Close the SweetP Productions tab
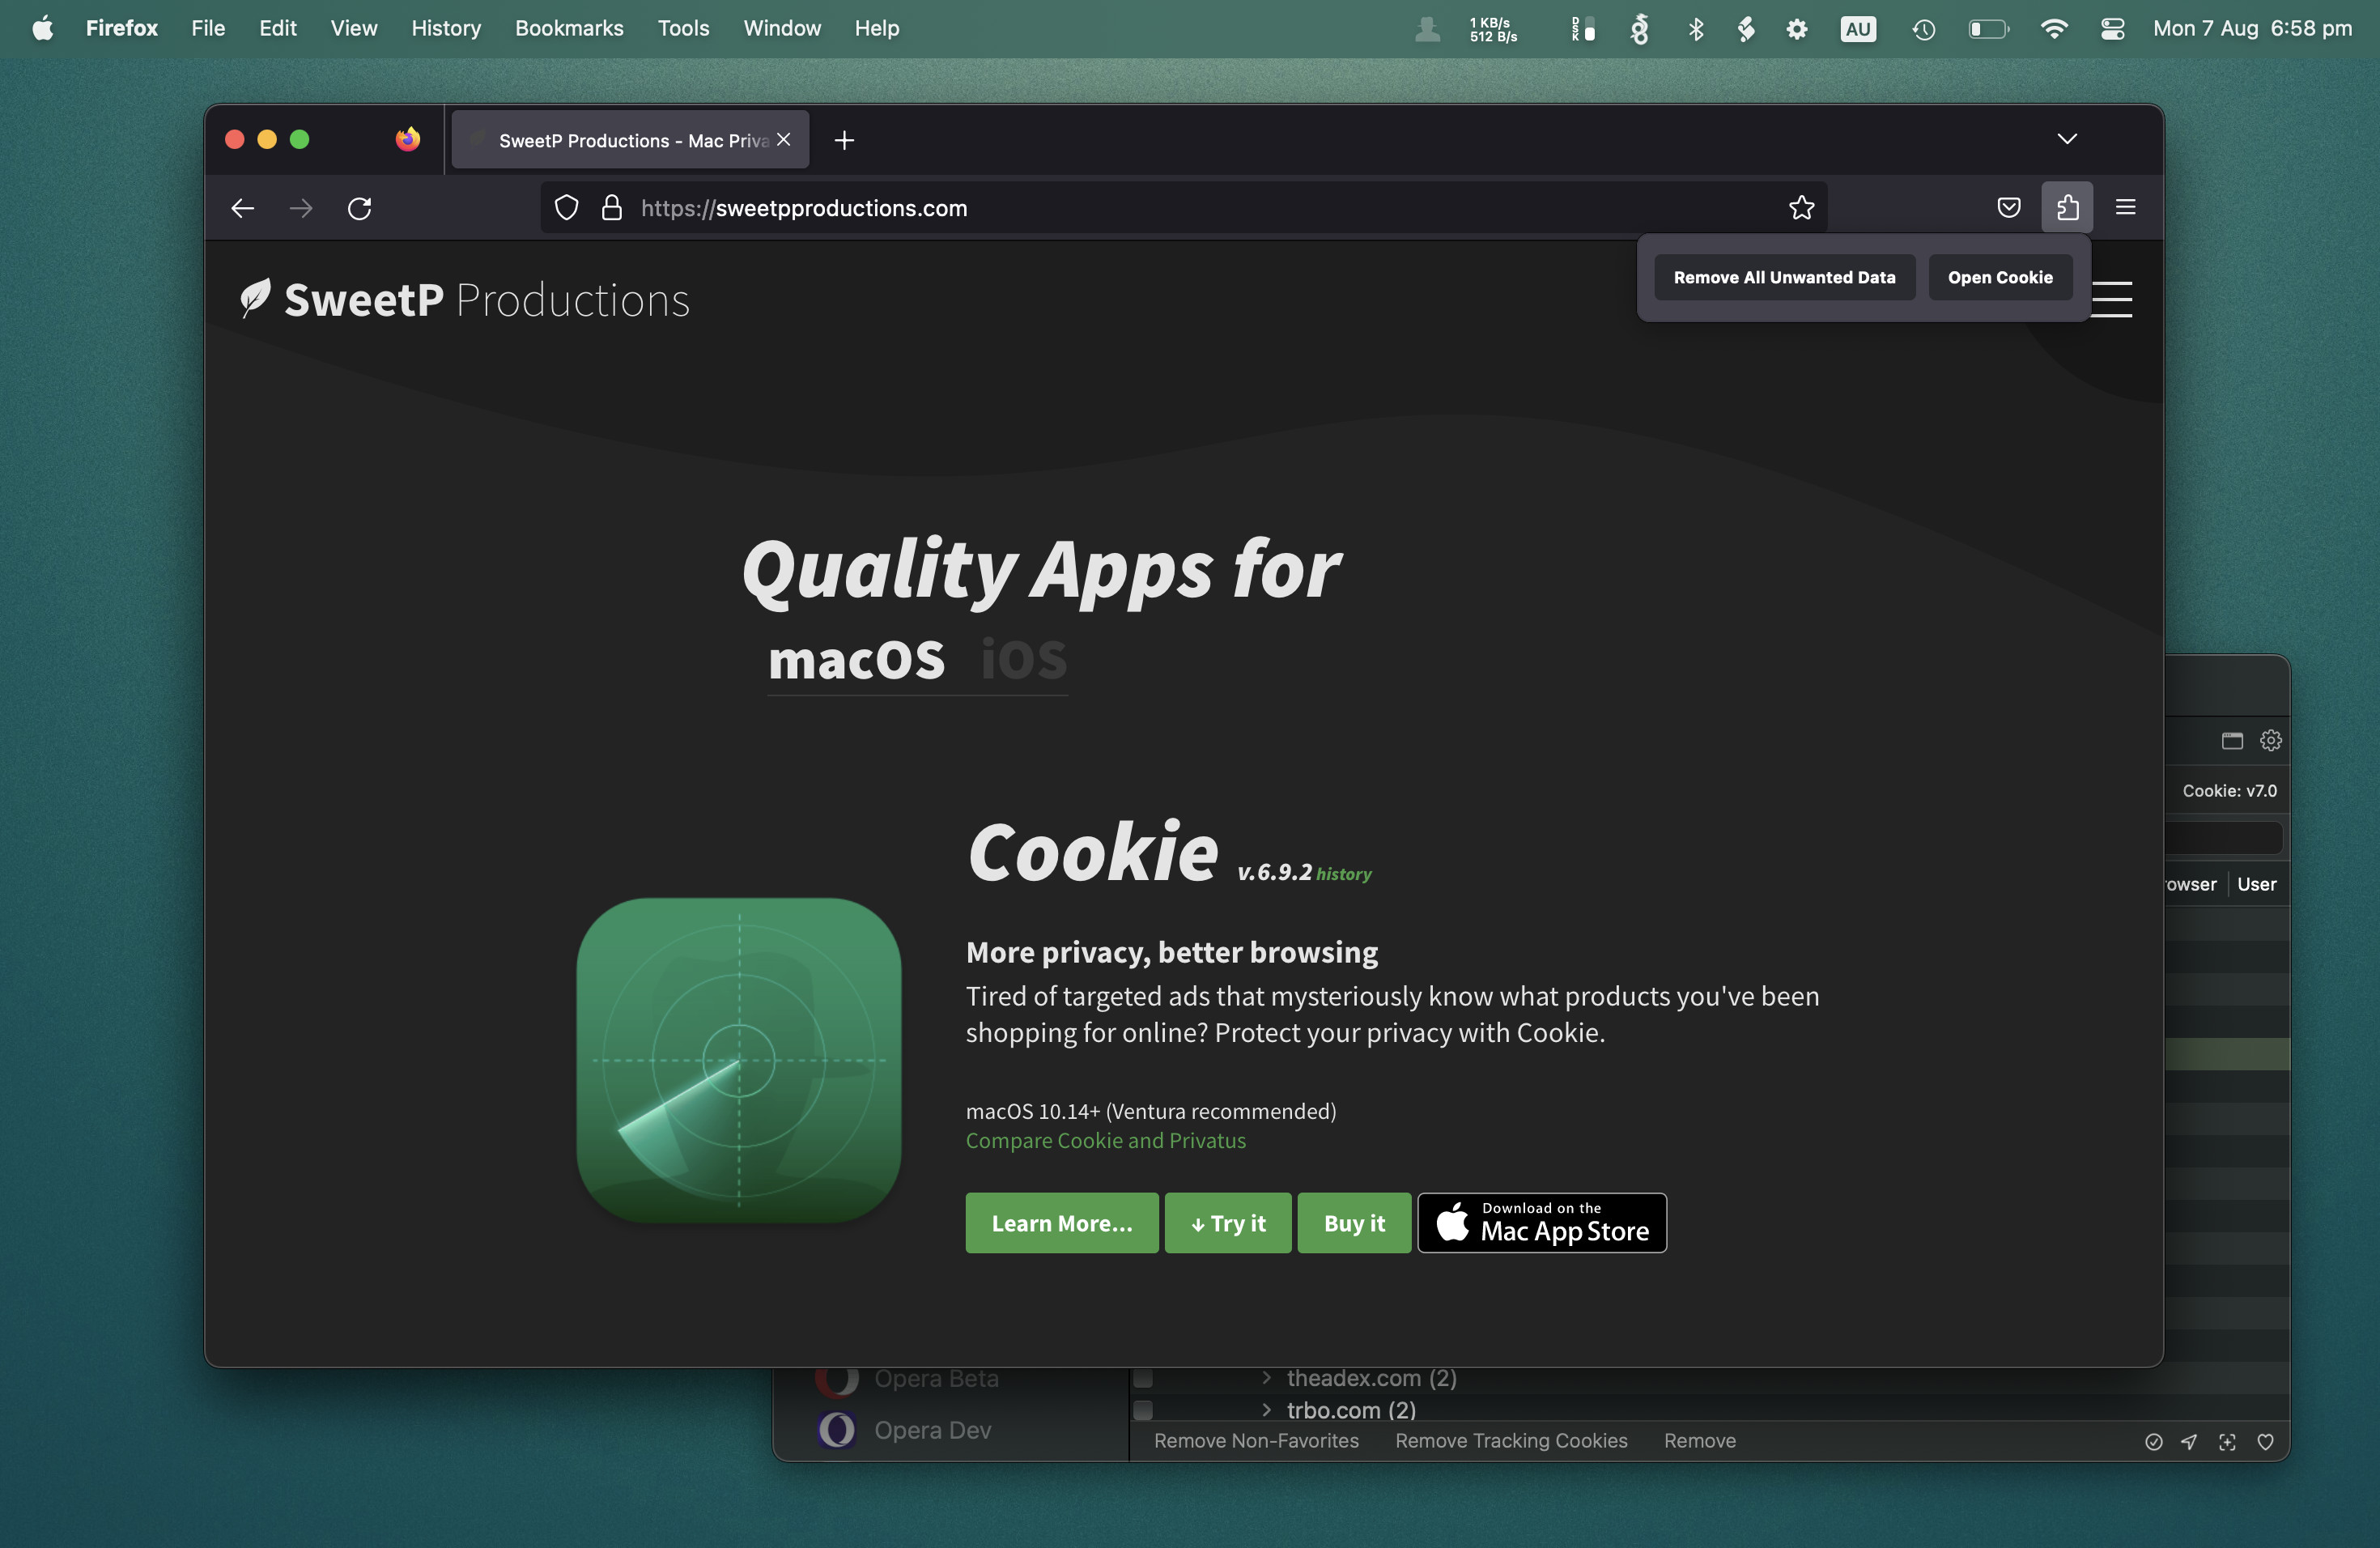The height and width of the screenshot is (1548, 2380). click(x=783, y=139)
